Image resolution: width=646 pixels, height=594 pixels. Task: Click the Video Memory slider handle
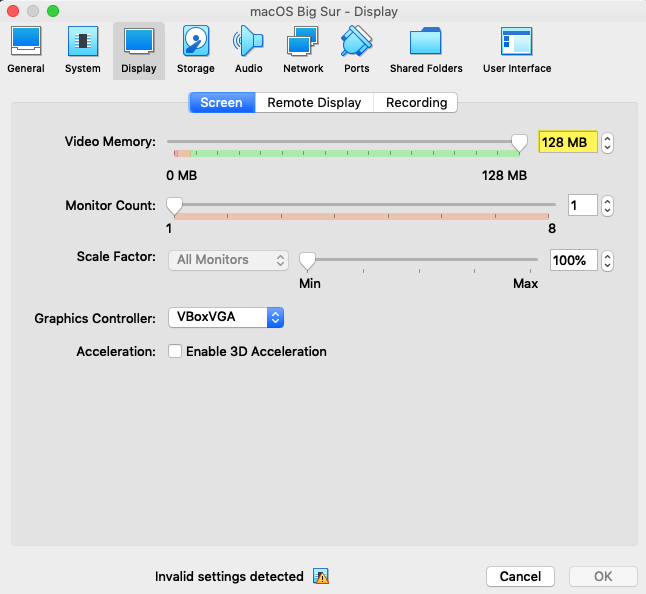coord(519,143)
